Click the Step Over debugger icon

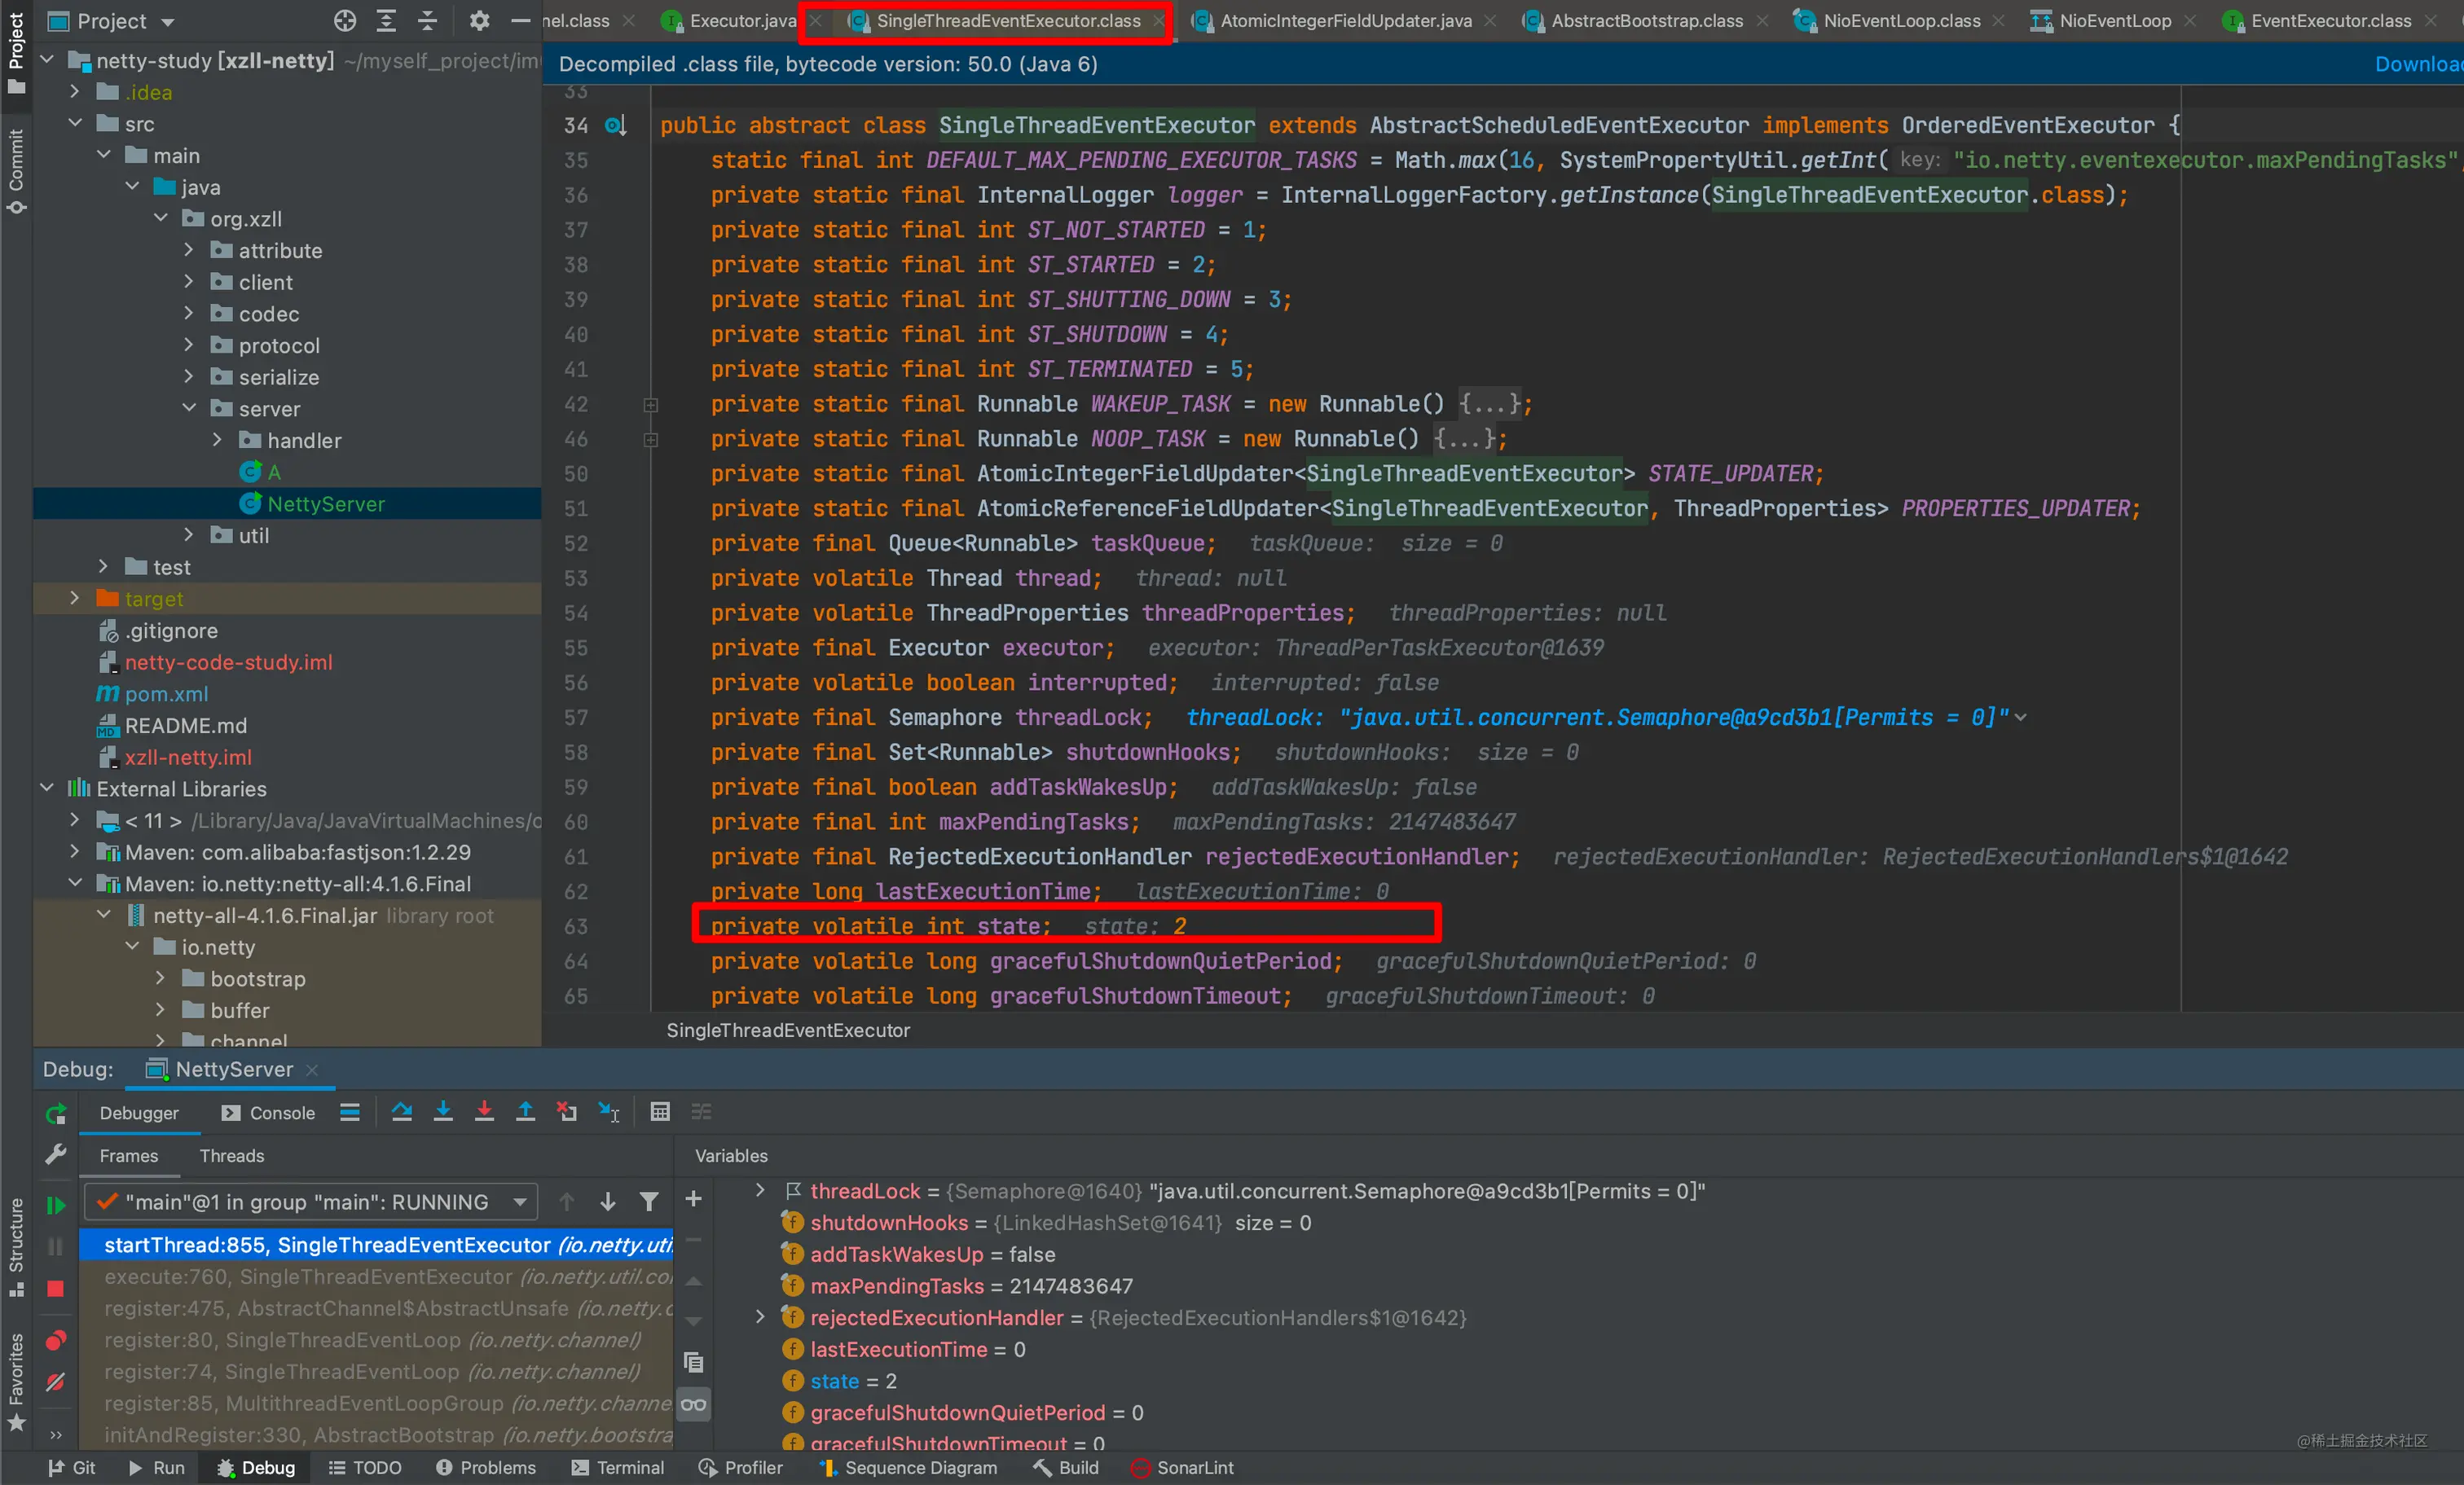402,1112
